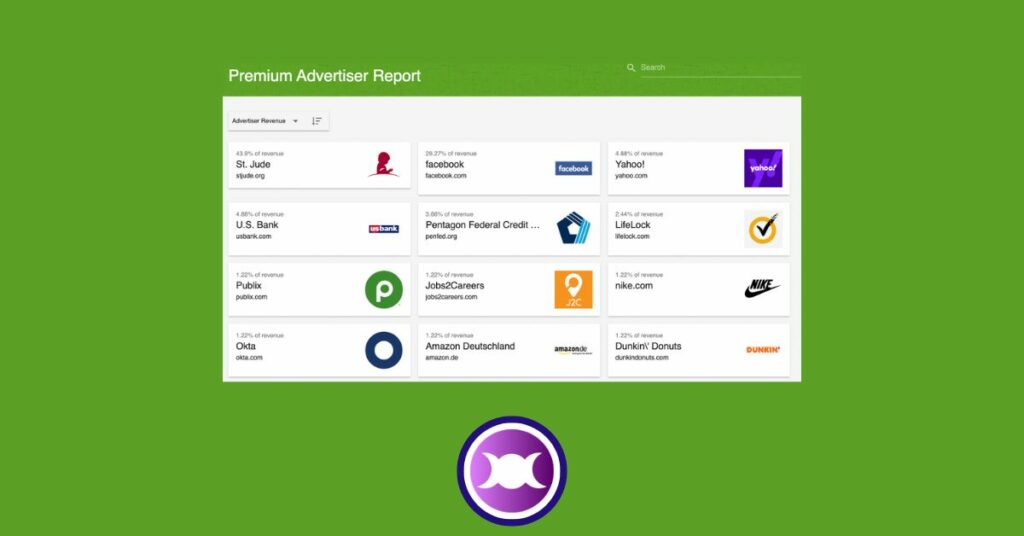Click the dunkindonuts.com domain text
Image resolution: width=1024 pixels, height=536 pixels.
tap(642, 358)
